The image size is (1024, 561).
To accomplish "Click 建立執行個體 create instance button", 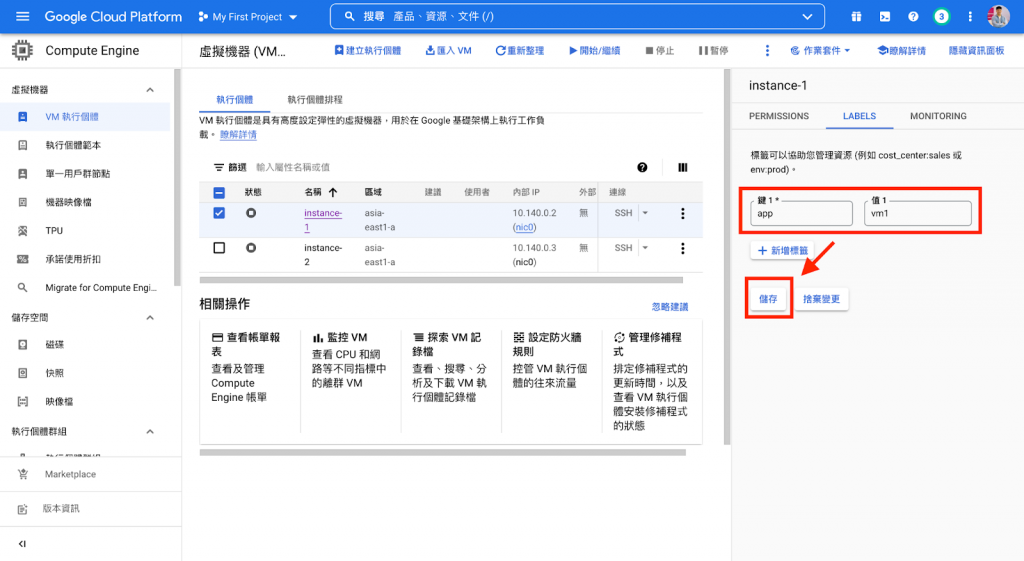I will point(368,50).
